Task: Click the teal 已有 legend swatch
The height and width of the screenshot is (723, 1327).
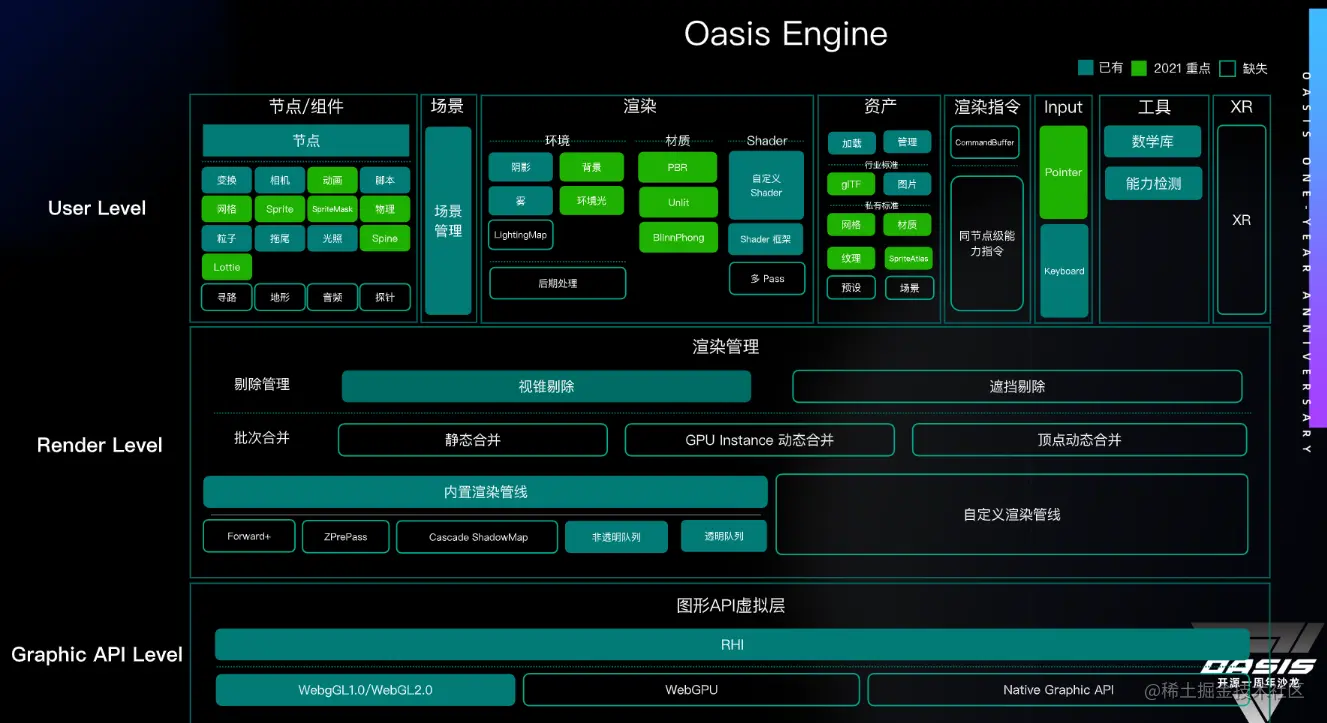Action: coord(1085,68)
